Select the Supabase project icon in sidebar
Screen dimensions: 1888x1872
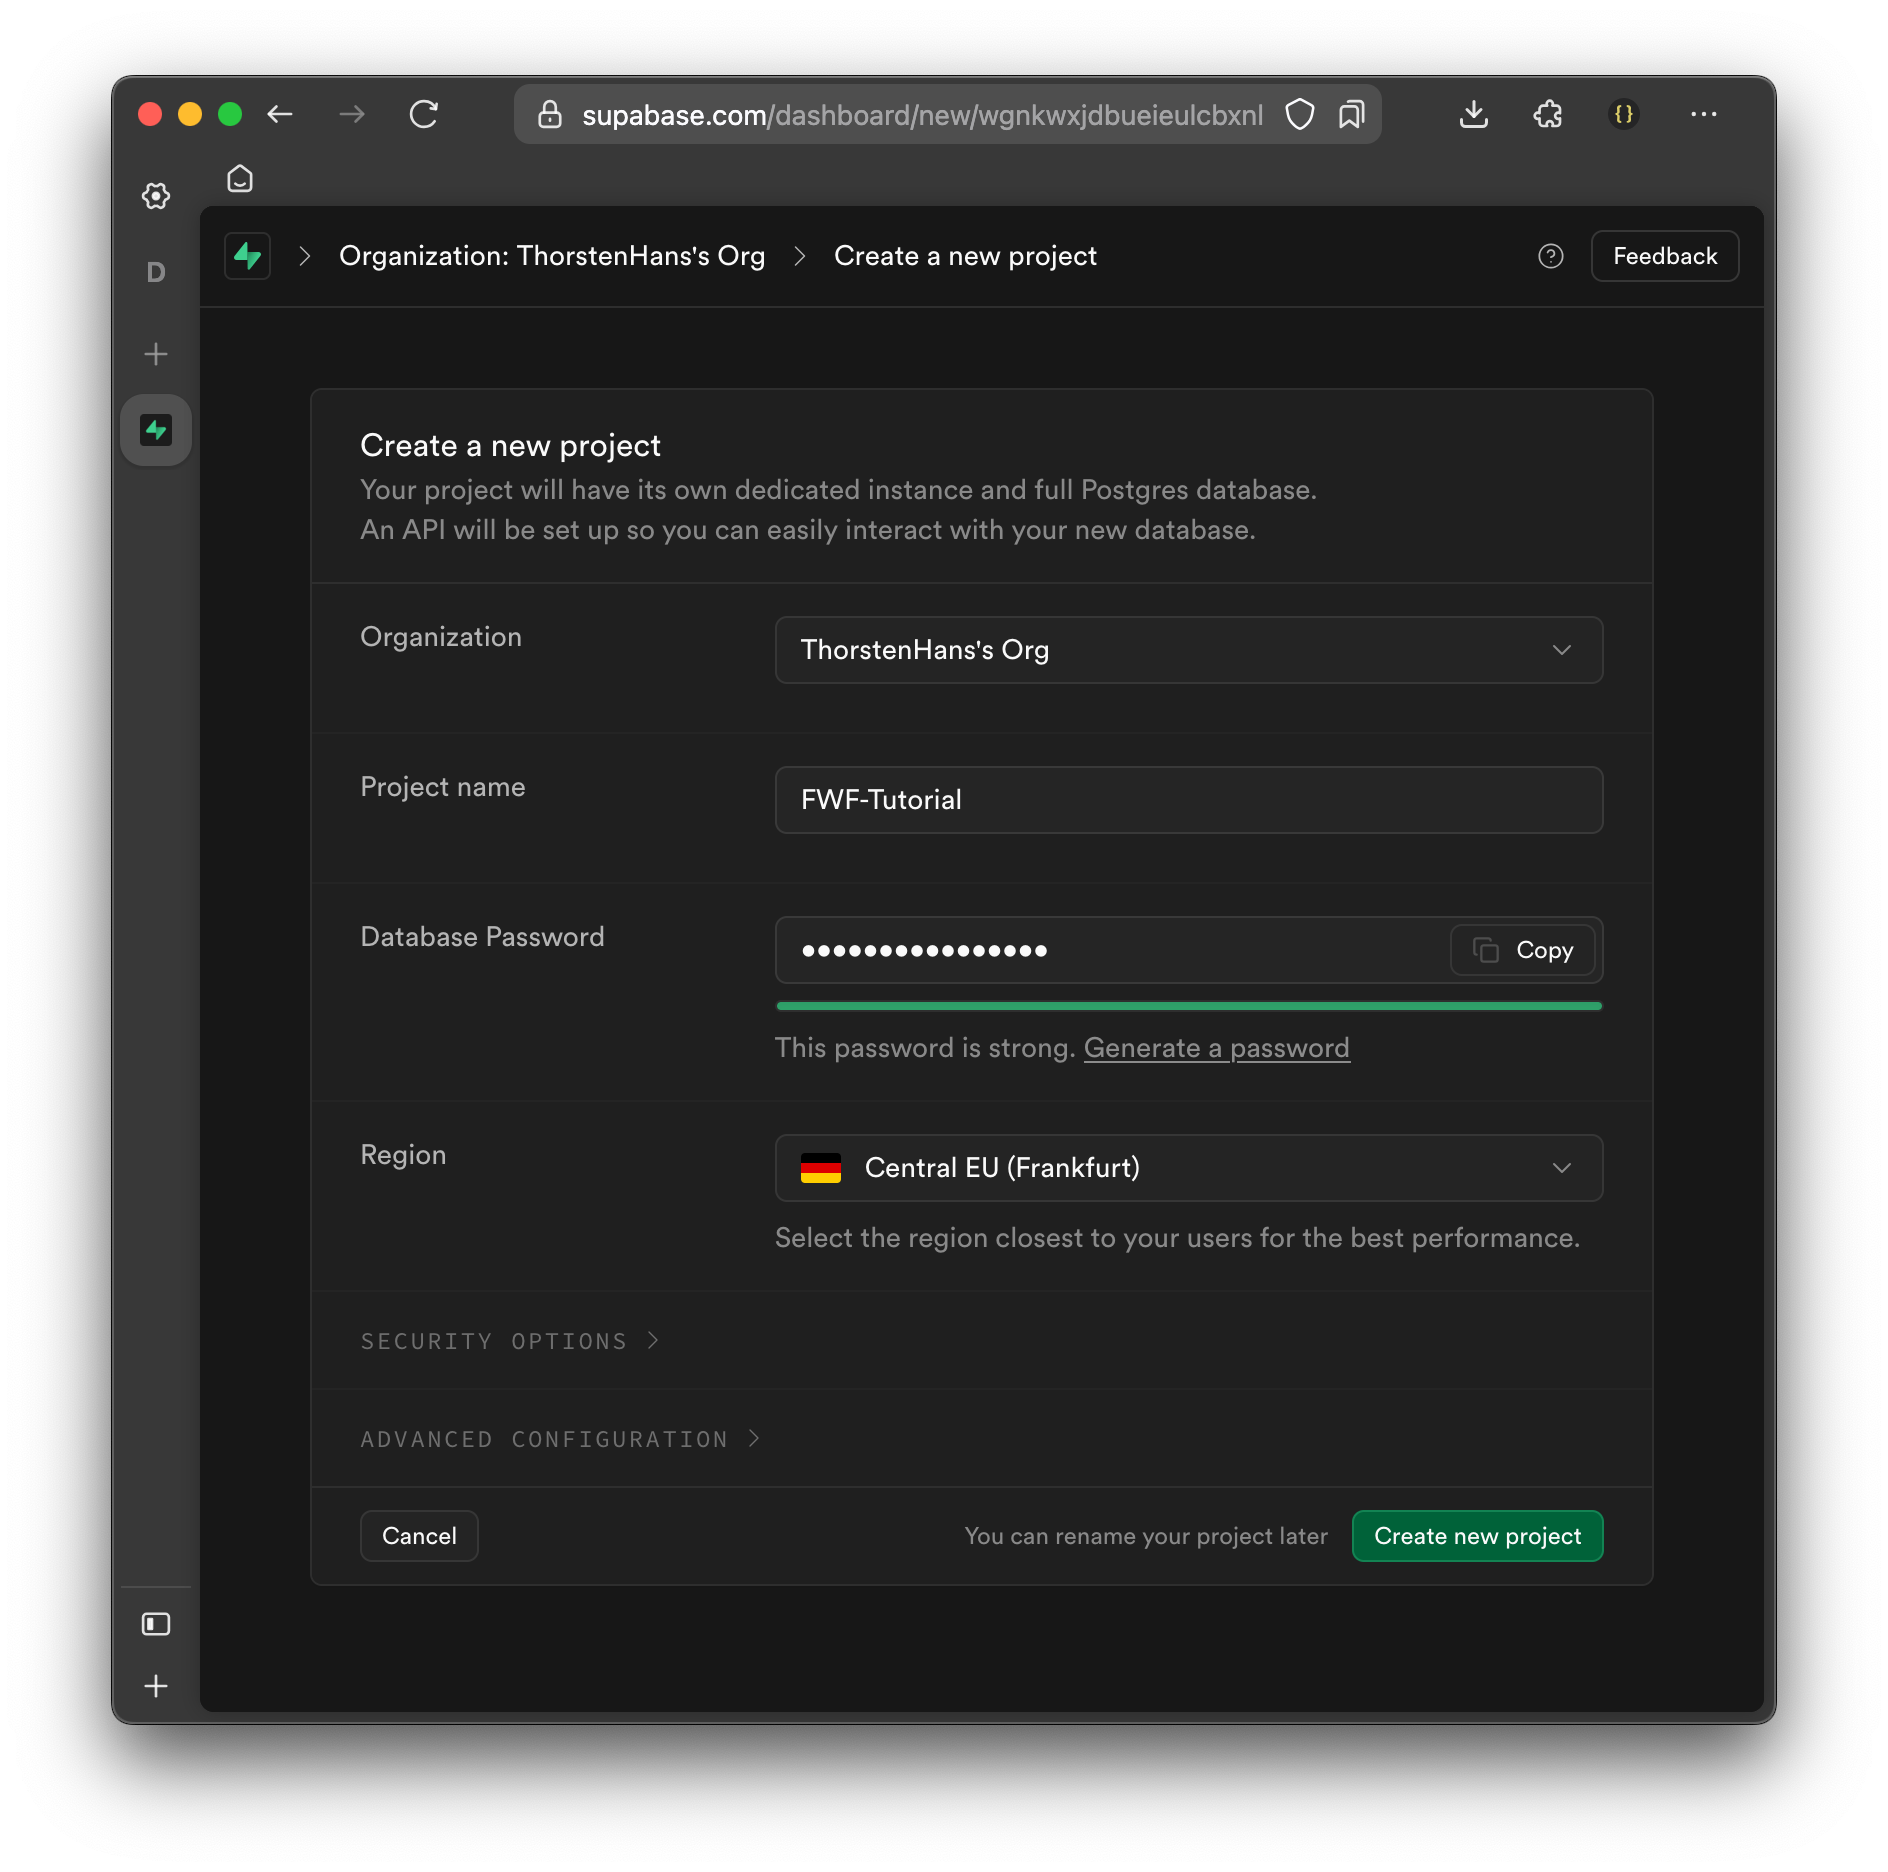tap(156, 429)
